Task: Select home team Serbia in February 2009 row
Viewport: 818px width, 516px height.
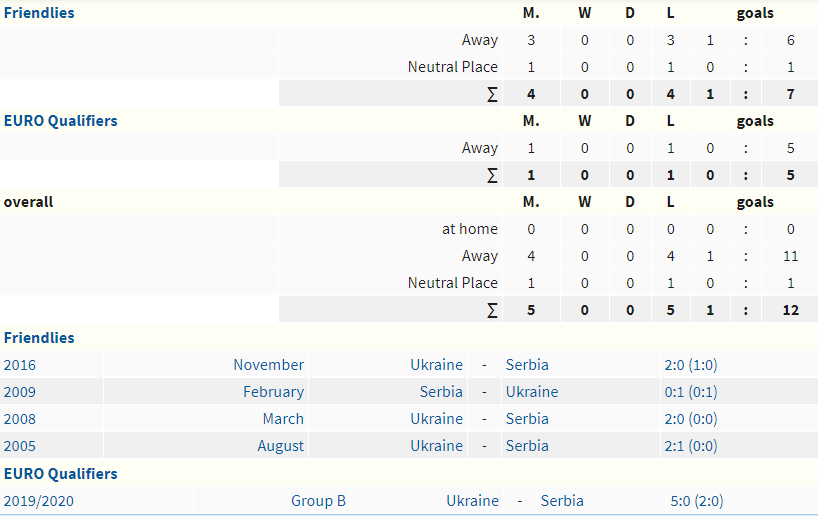Action: 441,392
